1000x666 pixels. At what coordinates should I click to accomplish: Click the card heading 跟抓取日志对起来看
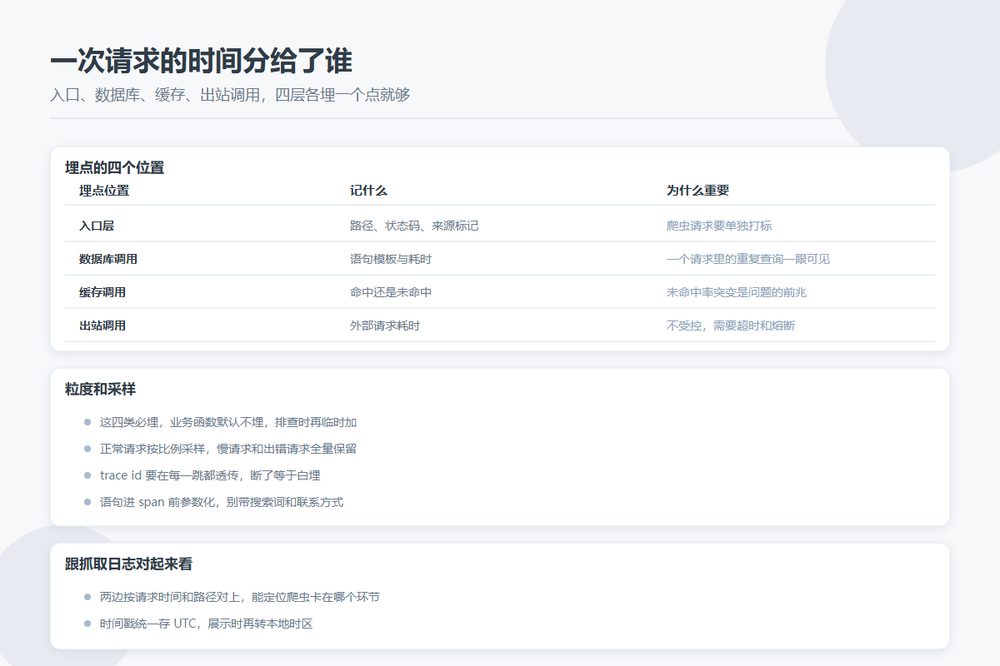pos(129,564)
